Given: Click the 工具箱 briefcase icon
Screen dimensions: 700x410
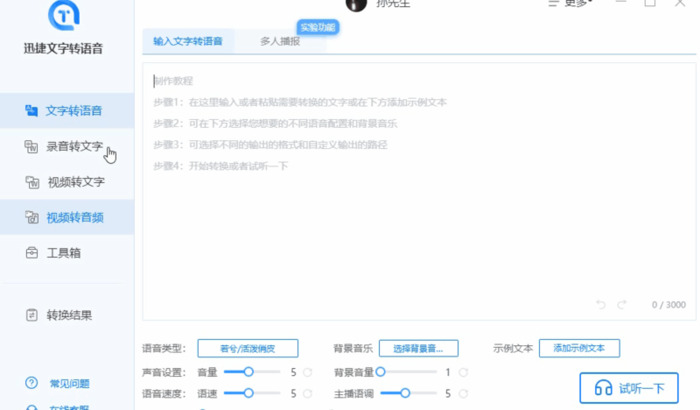Looking at the screenshot, I should click(x=32, y=253).
